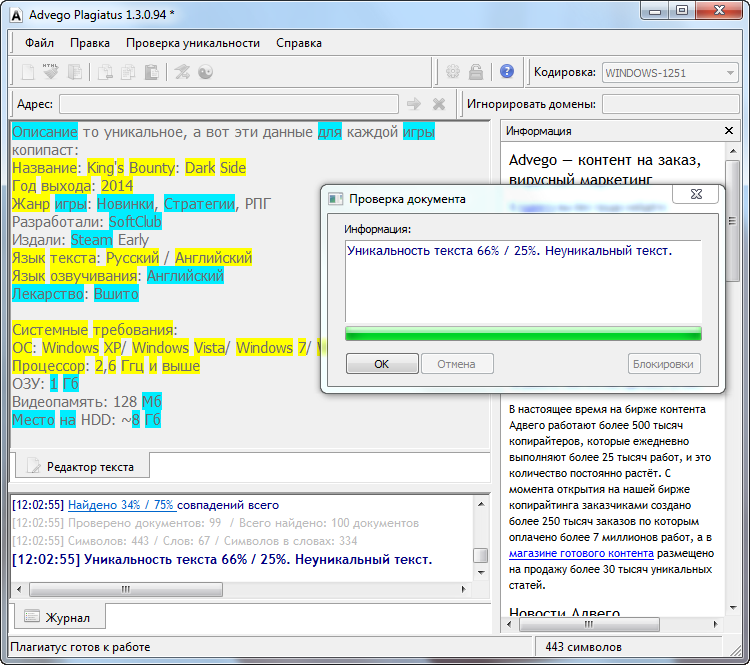Open the Проверка уникальности menu

pyautogui.click(x=193, y=43)
